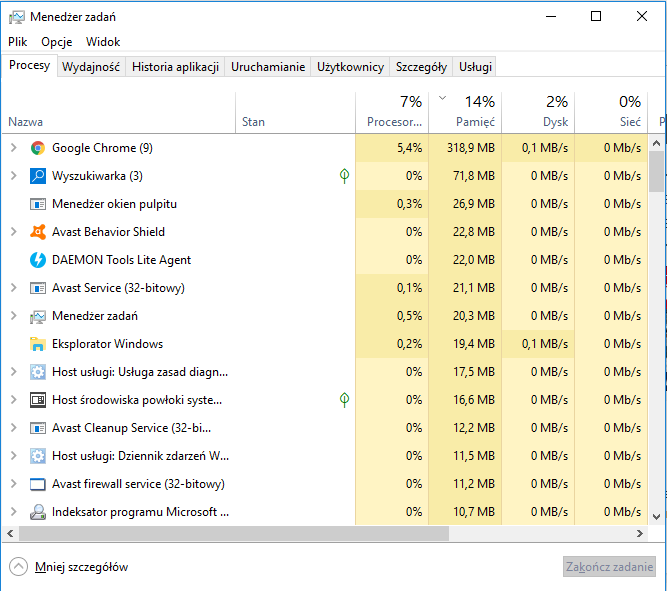Open the Uruchamianie tab
Screen dimensions: 667x591
click(268, 67)
